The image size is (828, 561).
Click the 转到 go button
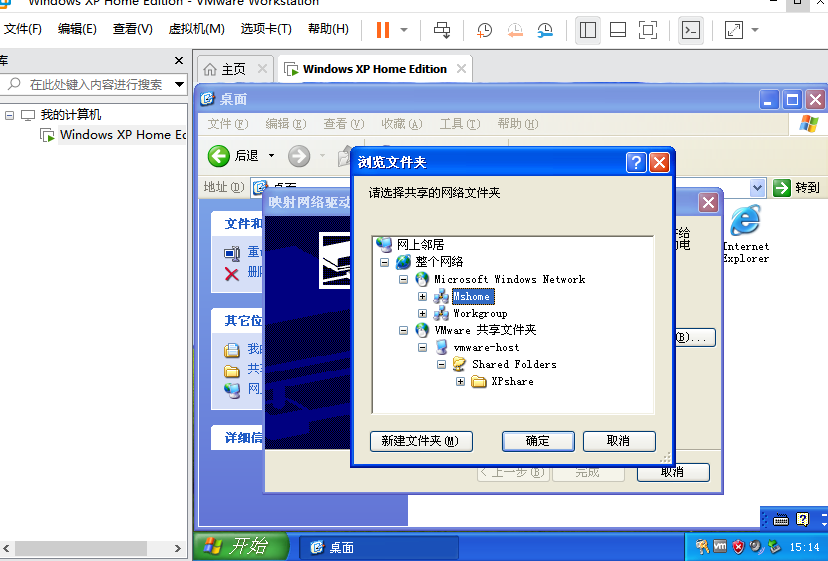pyautogui.click(x=796, y=188)
